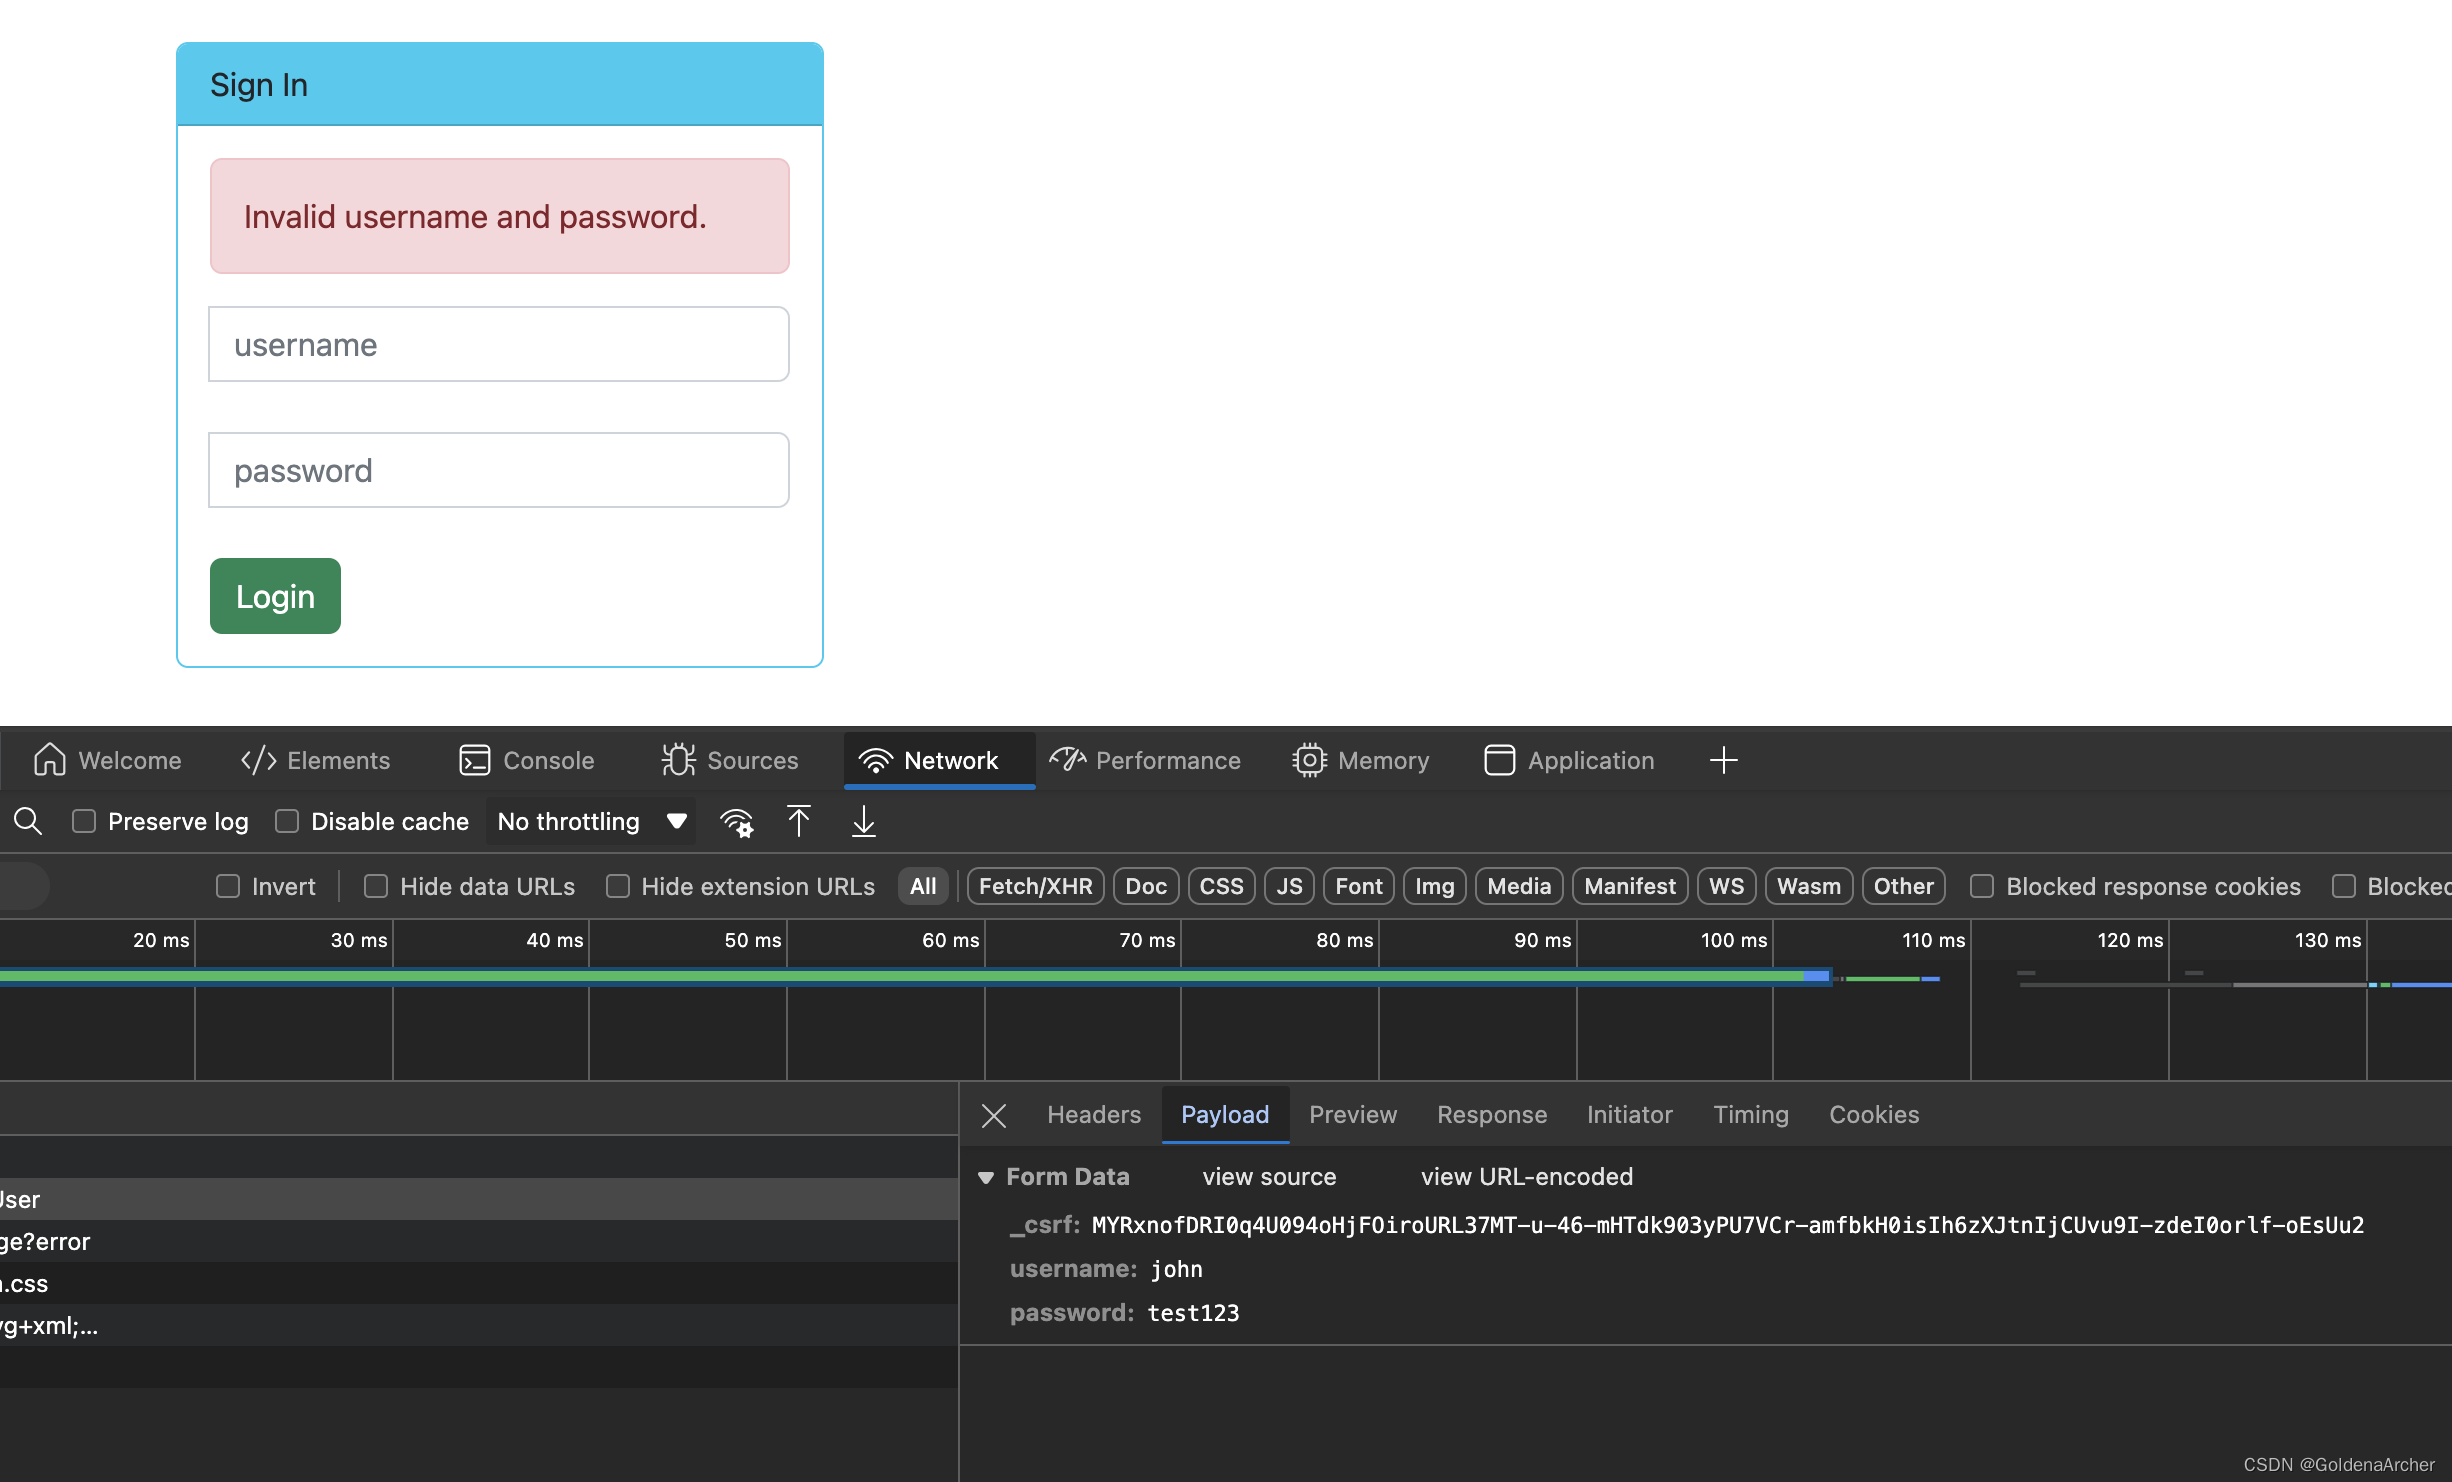This screenshot has height=1482, width=2452.
Task: Open the Welcome home icon tab
Action: coord(107,760)
